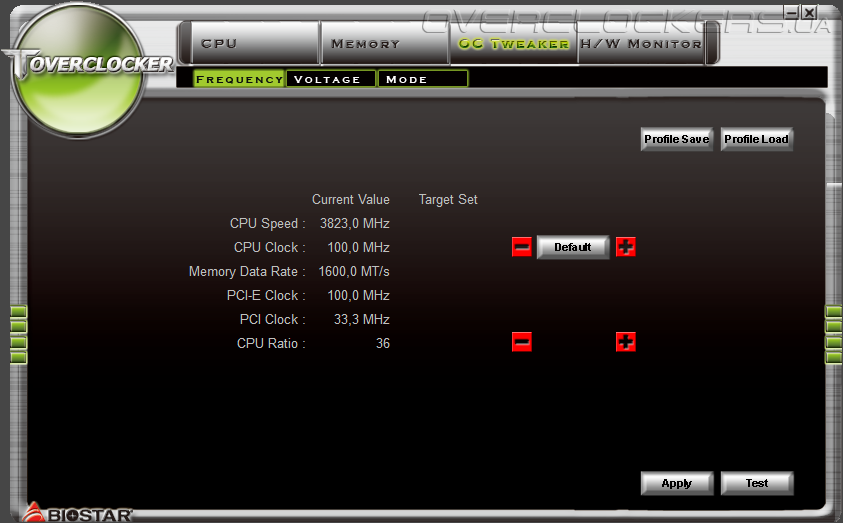Click the Current Value column header
This screenshot has width=843, height=523.
pyautogui.click(x=351, y=199)
